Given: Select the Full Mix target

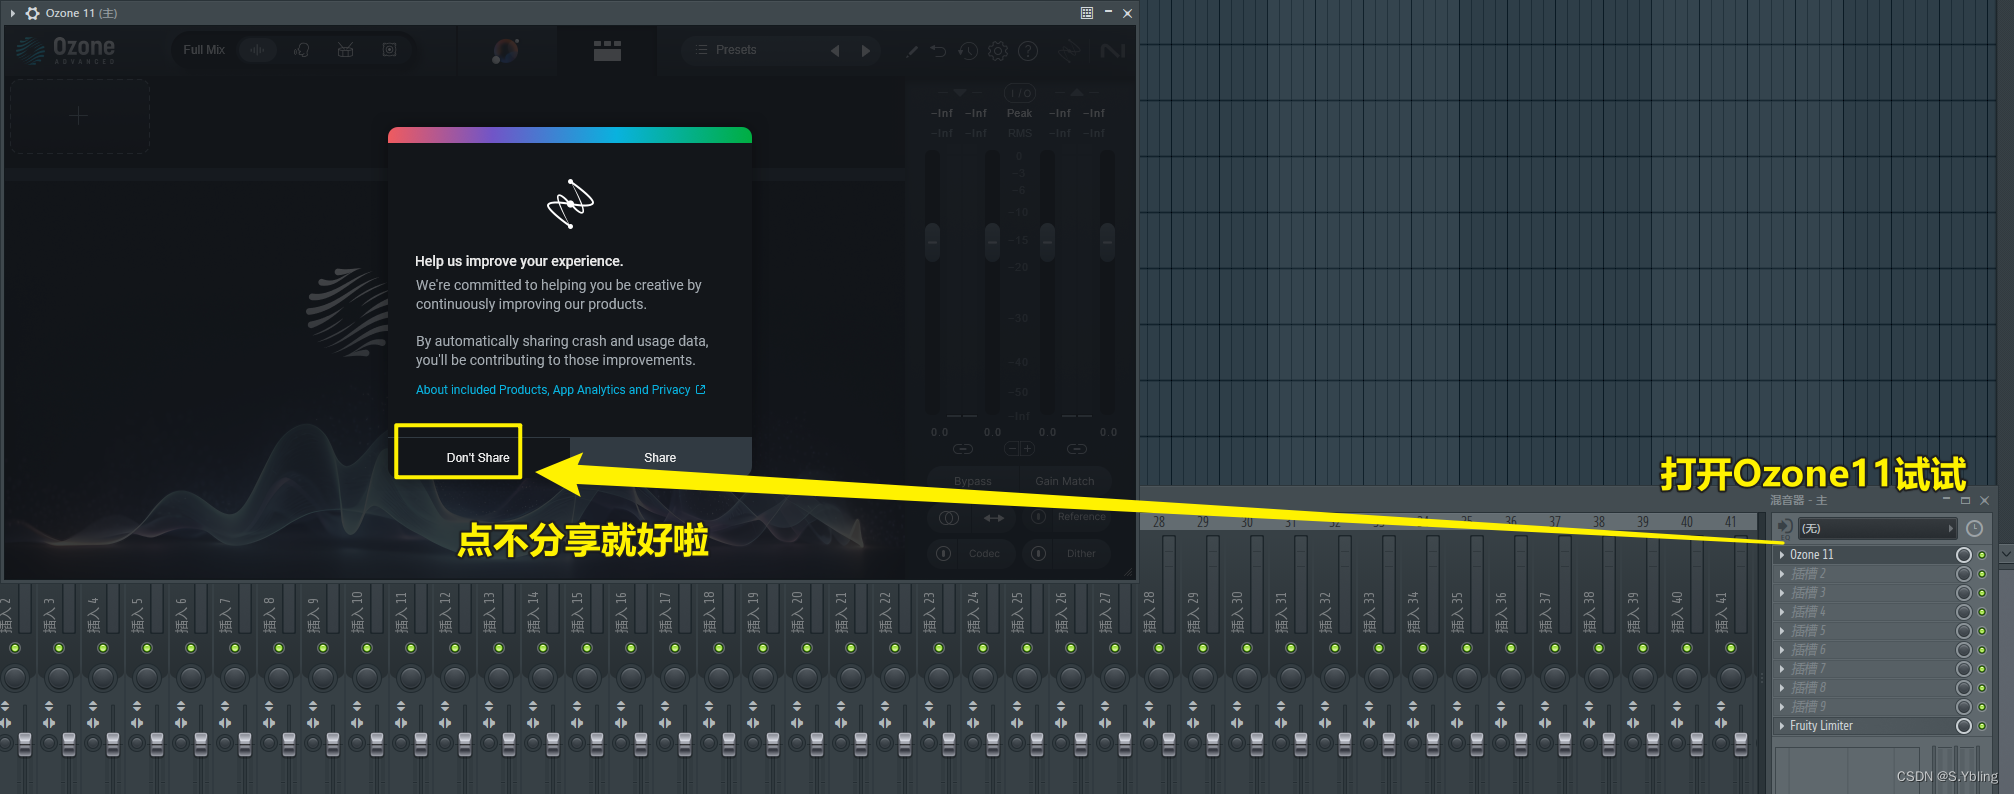Looking at the screenshot, I should [204, 50].
